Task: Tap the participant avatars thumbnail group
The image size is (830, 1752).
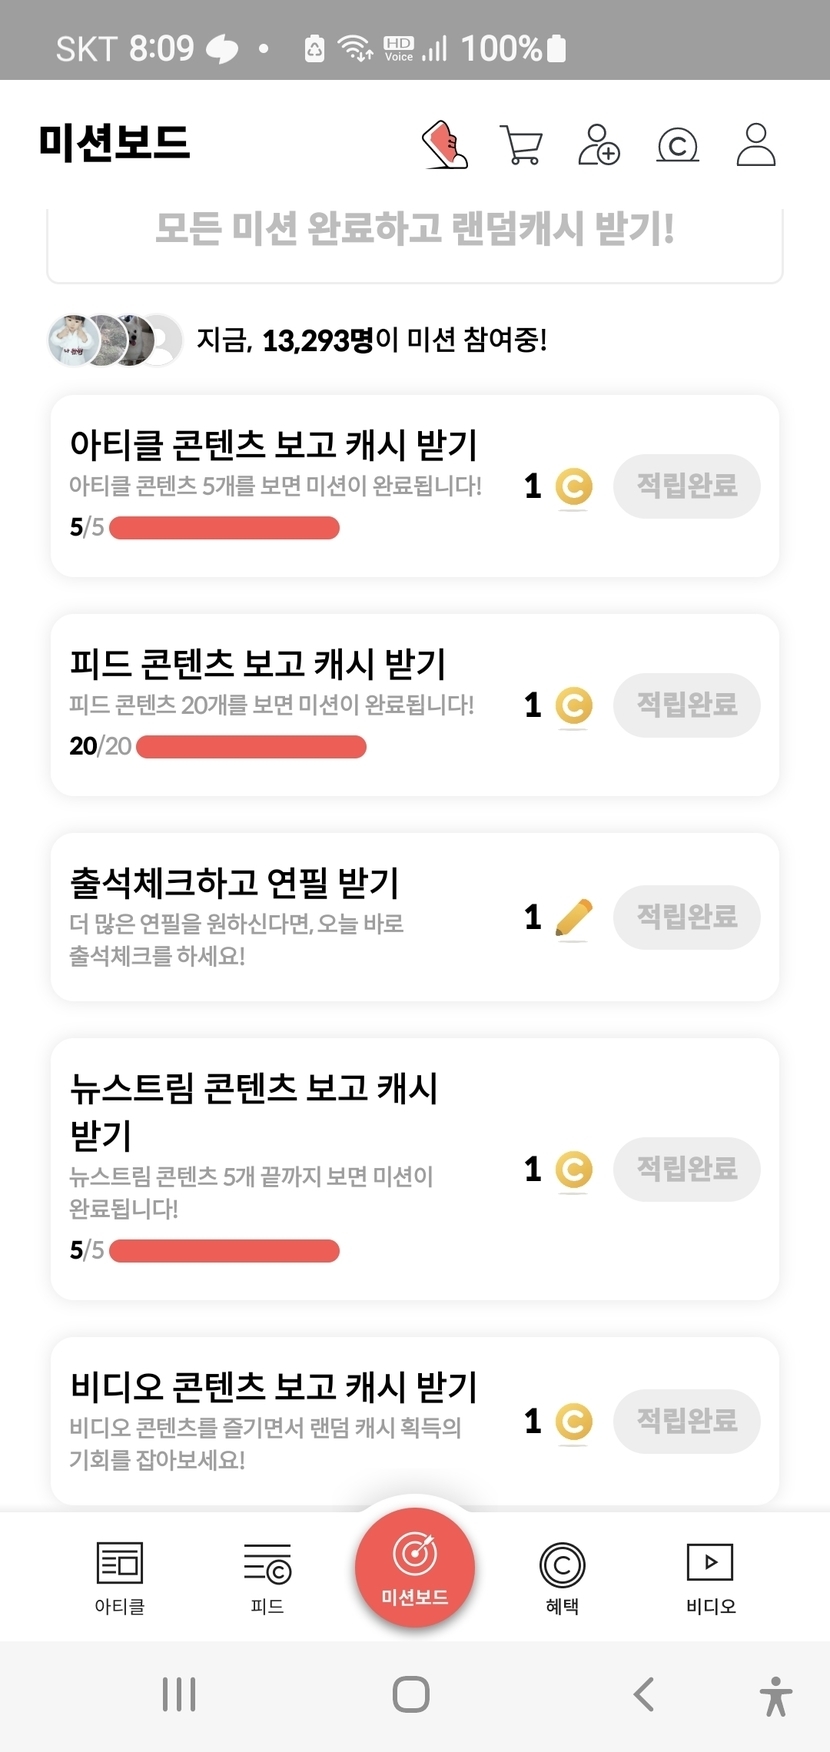Action: coord(115,340)
